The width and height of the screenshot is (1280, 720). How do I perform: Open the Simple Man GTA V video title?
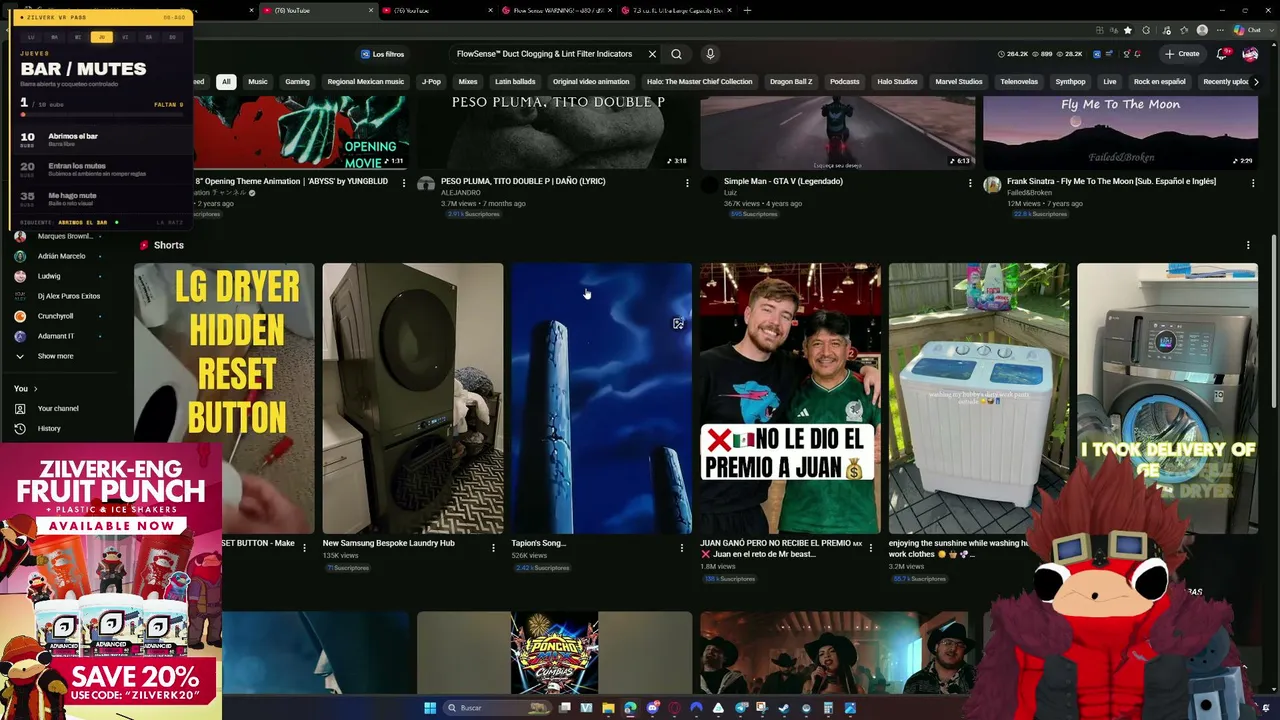click(x=783, y=181)
